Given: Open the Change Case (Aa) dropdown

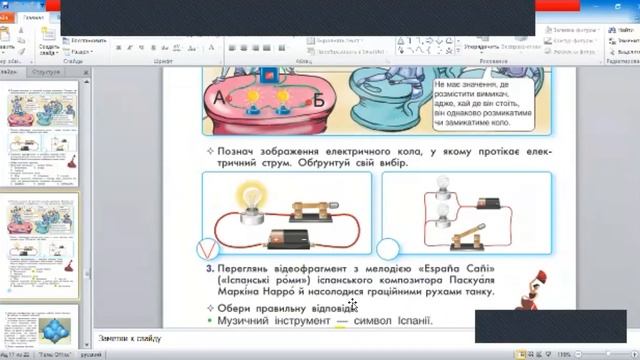Looking at the screenshot, I should 192,48.
